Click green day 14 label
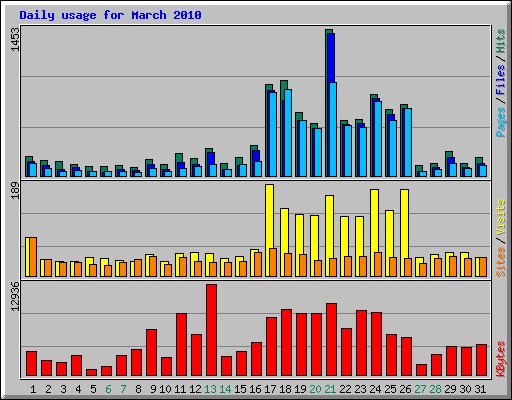512x400 pixels. point(225,389)
